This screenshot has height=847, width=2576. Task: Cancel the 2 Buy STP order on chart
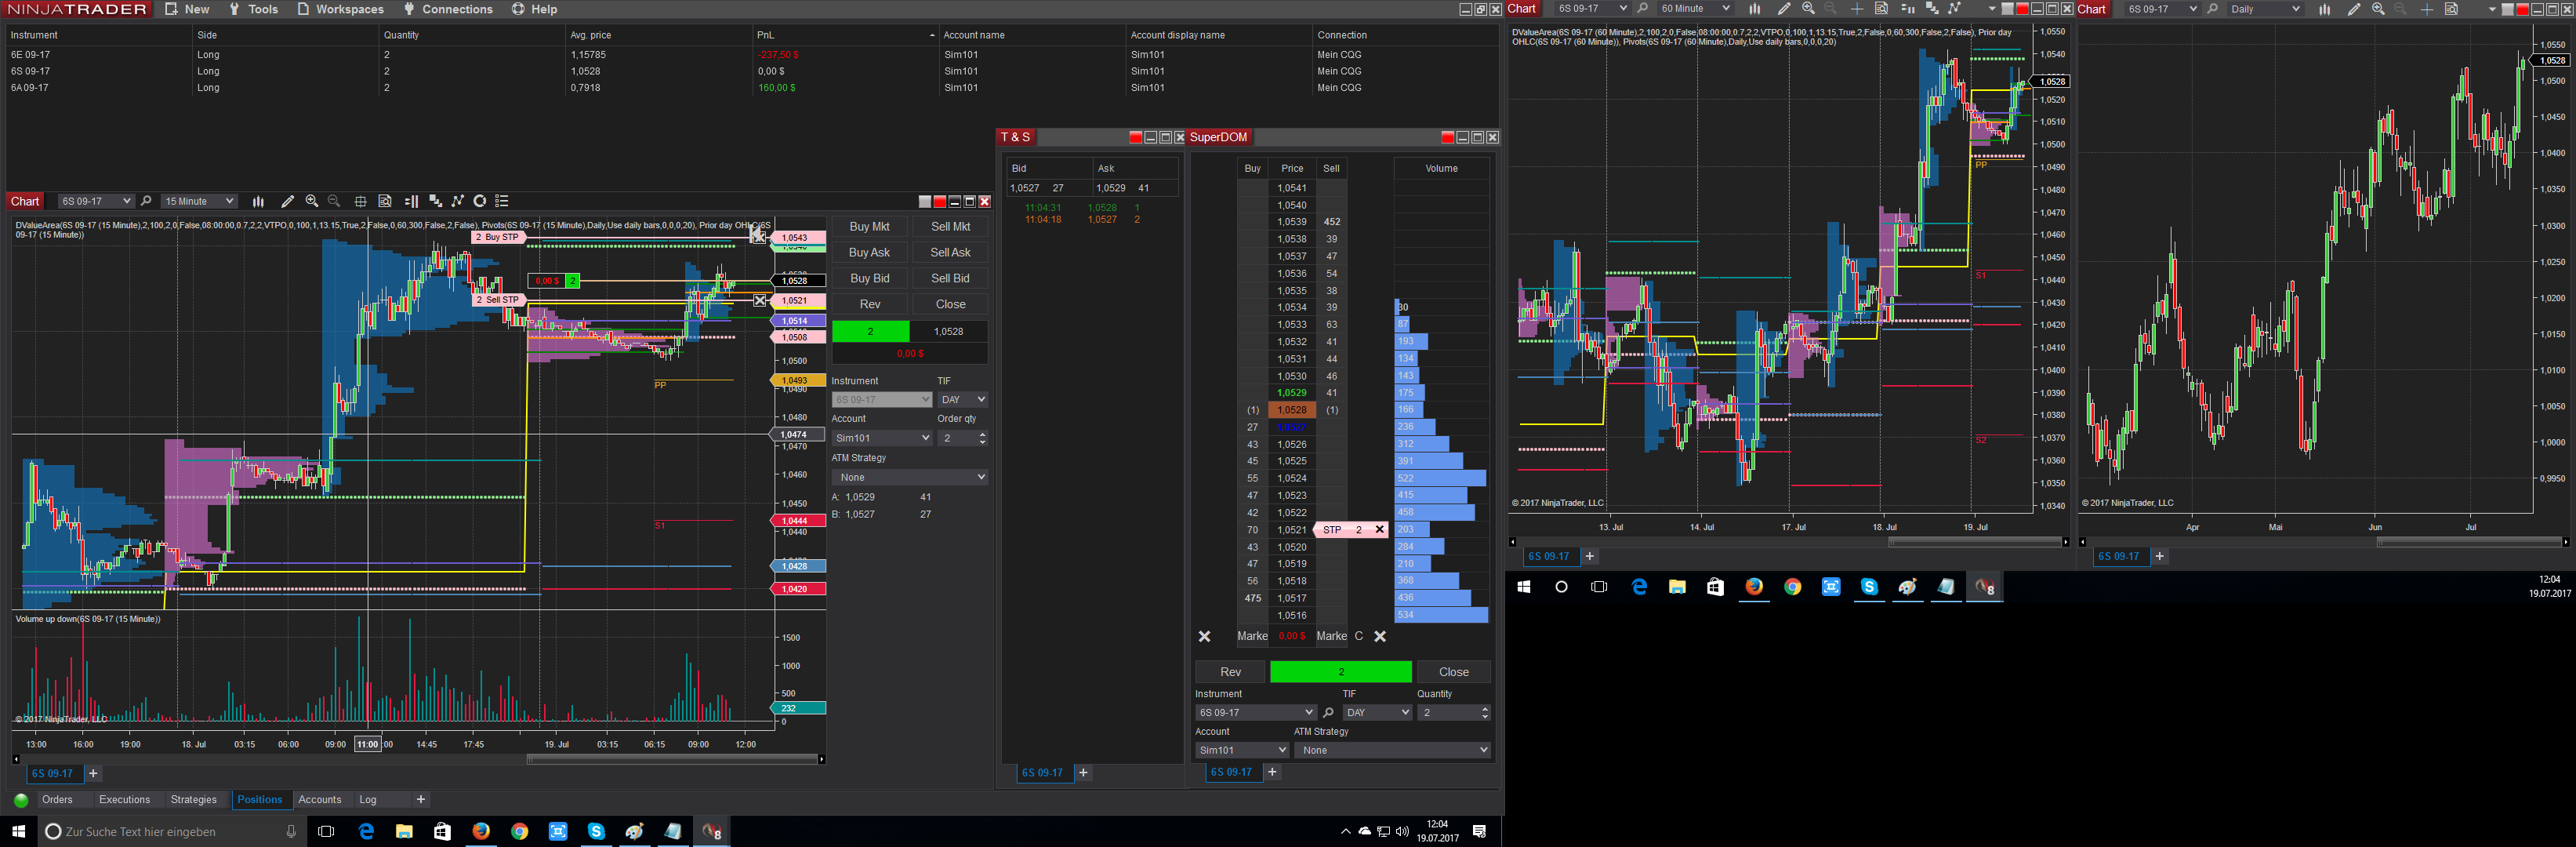click(x=758, y=237)
